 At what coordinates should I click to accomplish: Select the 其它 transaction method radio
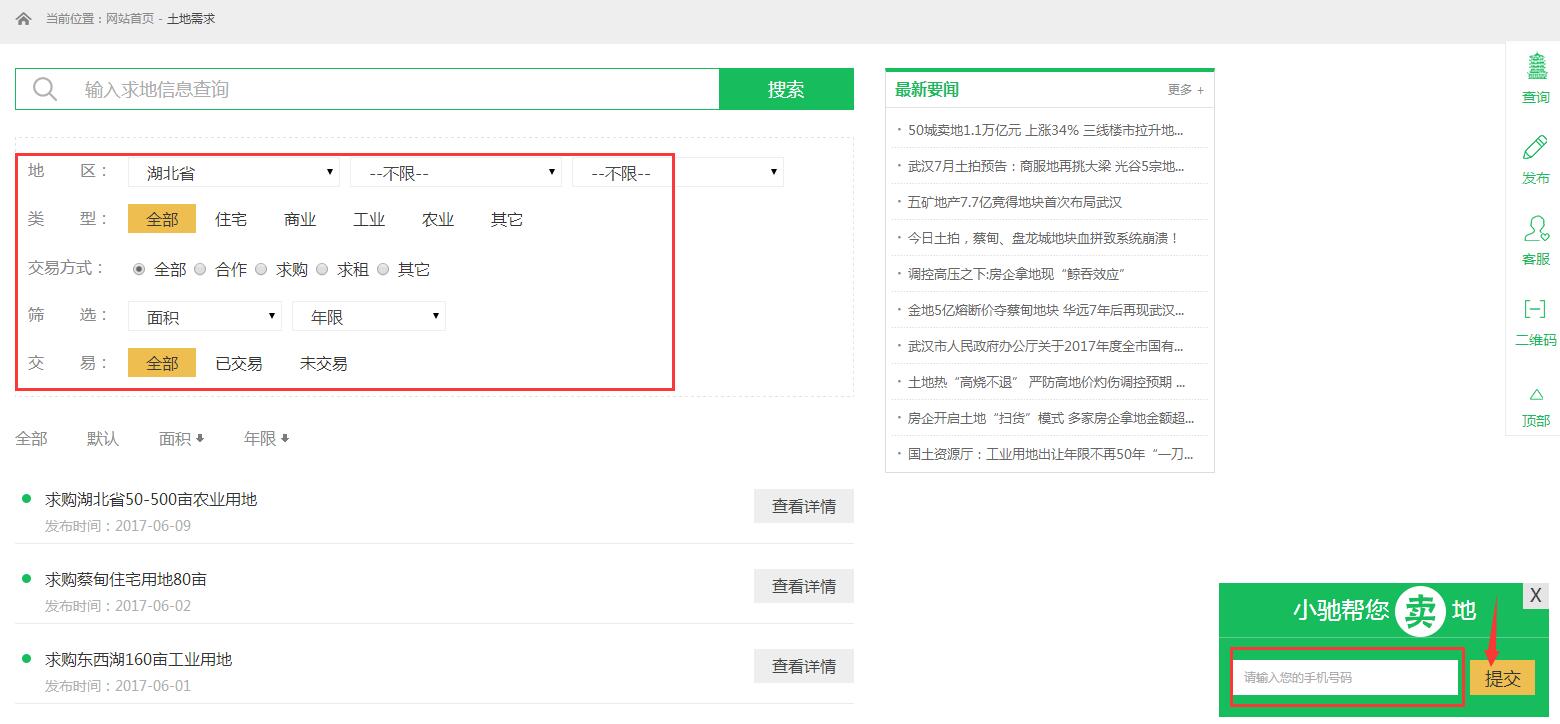[x=383, y=269]
